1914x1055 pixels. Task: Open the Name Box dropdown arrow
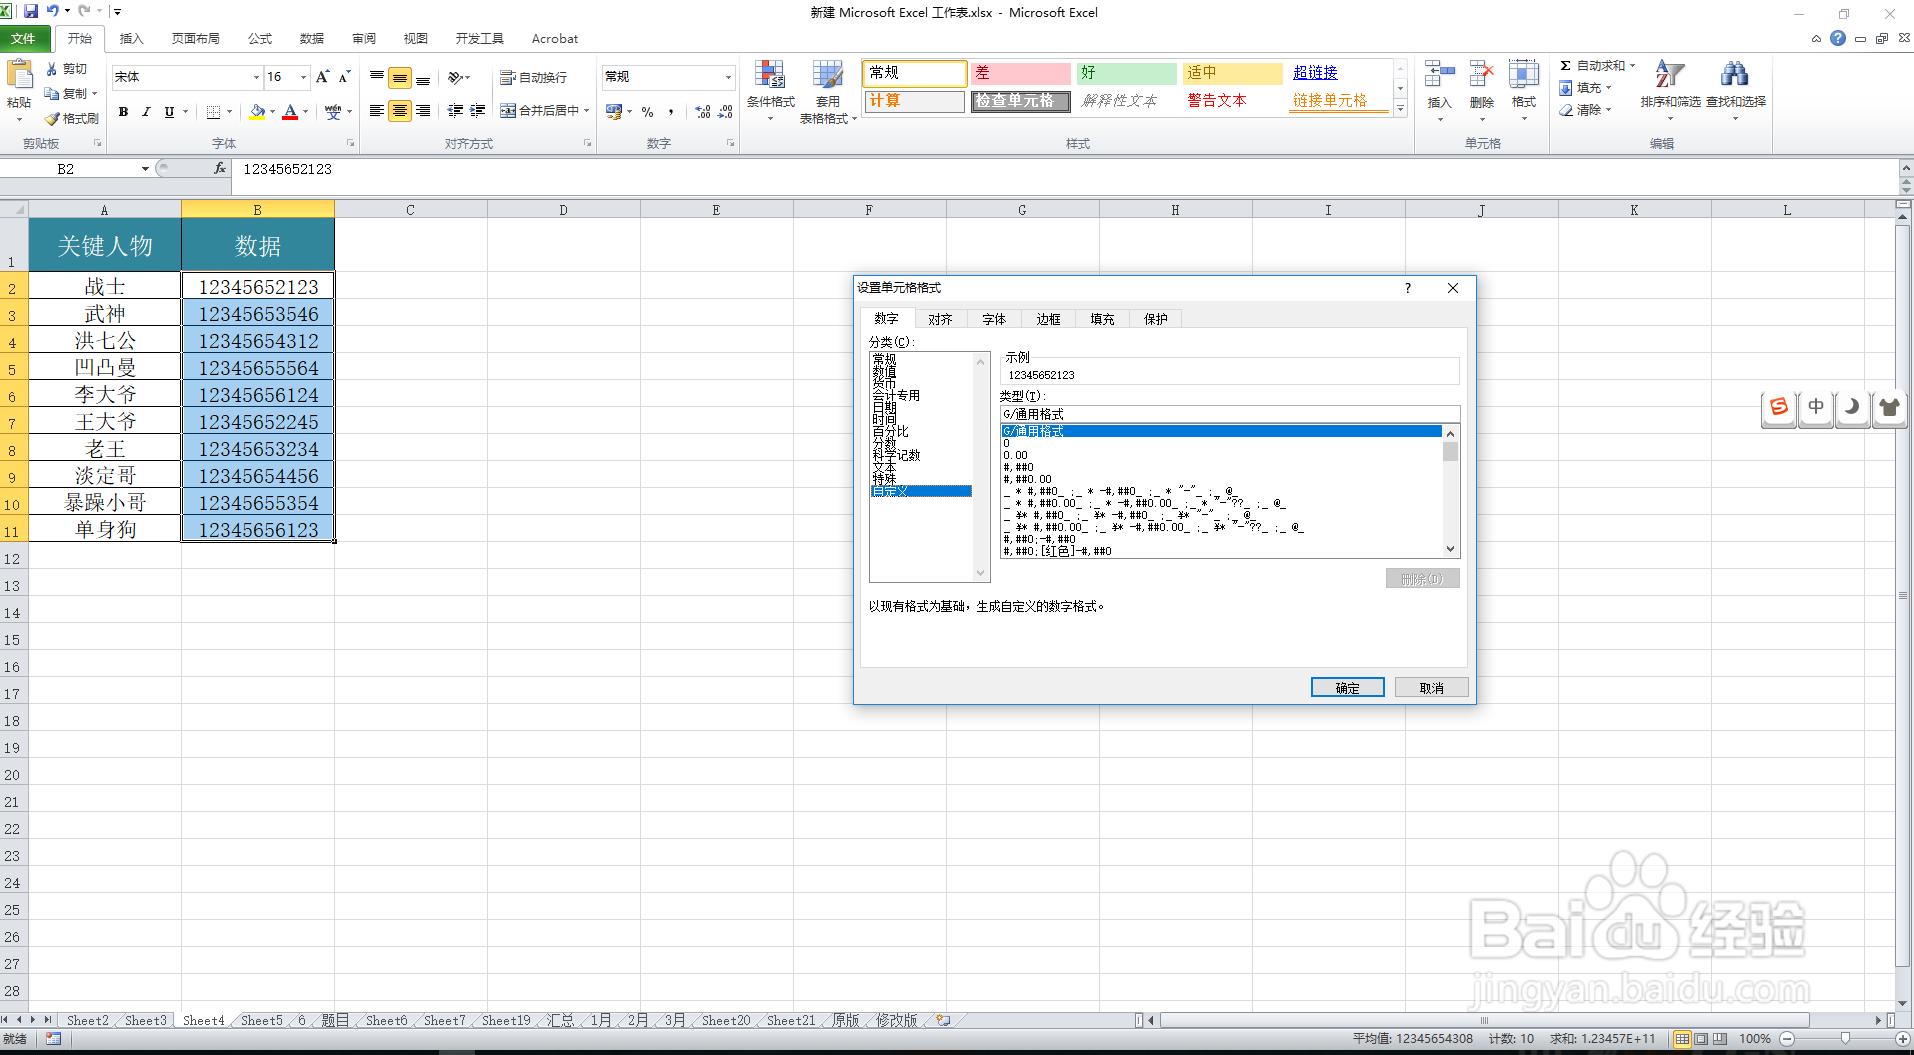click(x=145, y=169)
